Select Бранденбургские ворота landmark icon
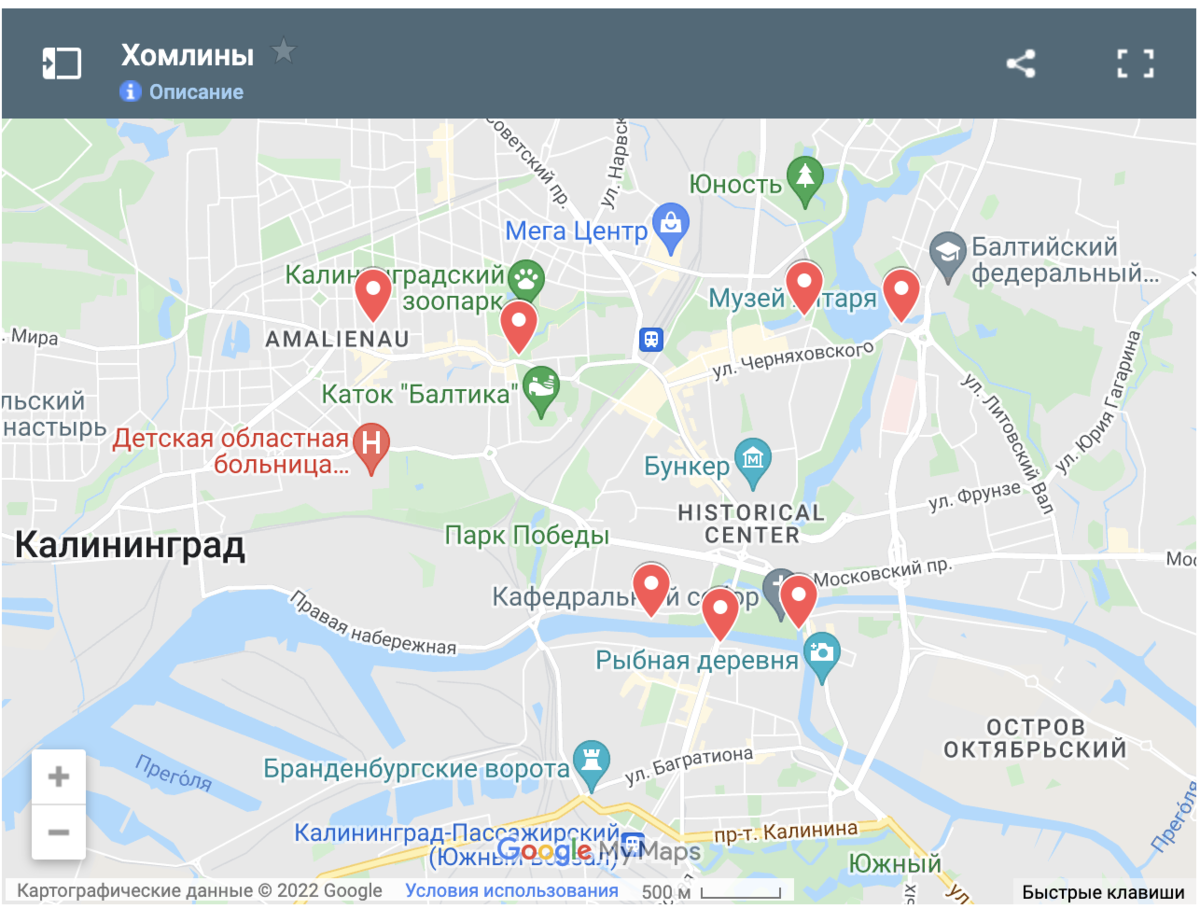This screenshot has height=909, width=1200. coord(591,765)
